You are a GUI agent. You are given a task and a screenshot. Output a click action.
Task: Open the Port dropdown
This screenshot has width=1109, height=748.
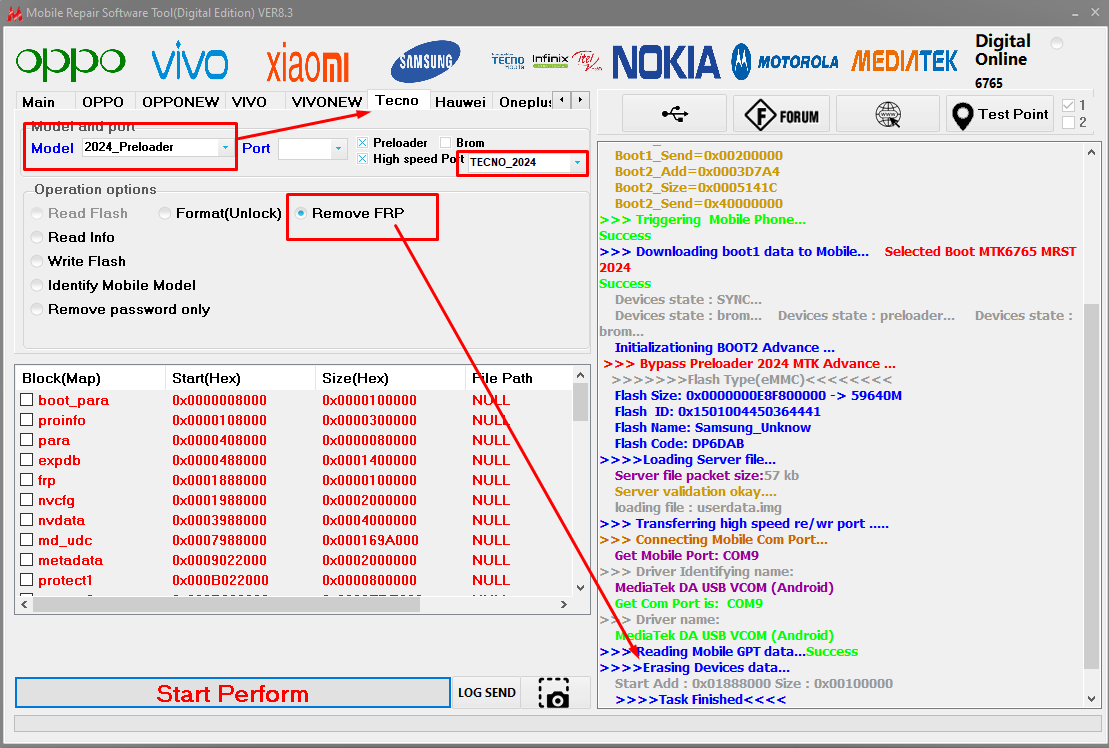(338, 148)
